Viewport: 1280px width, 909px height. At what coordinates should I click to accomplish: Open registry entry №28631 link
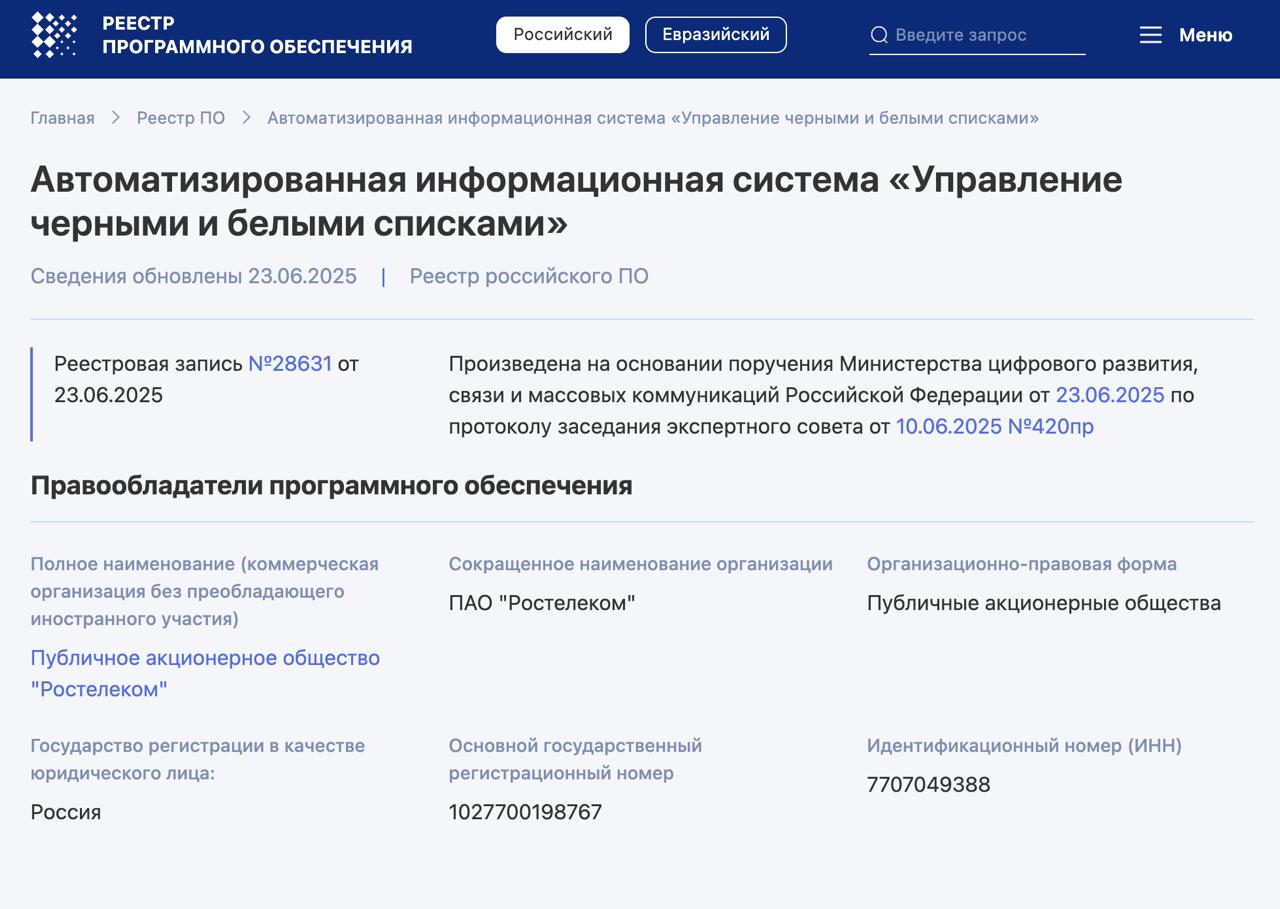(x=290, y=363)
